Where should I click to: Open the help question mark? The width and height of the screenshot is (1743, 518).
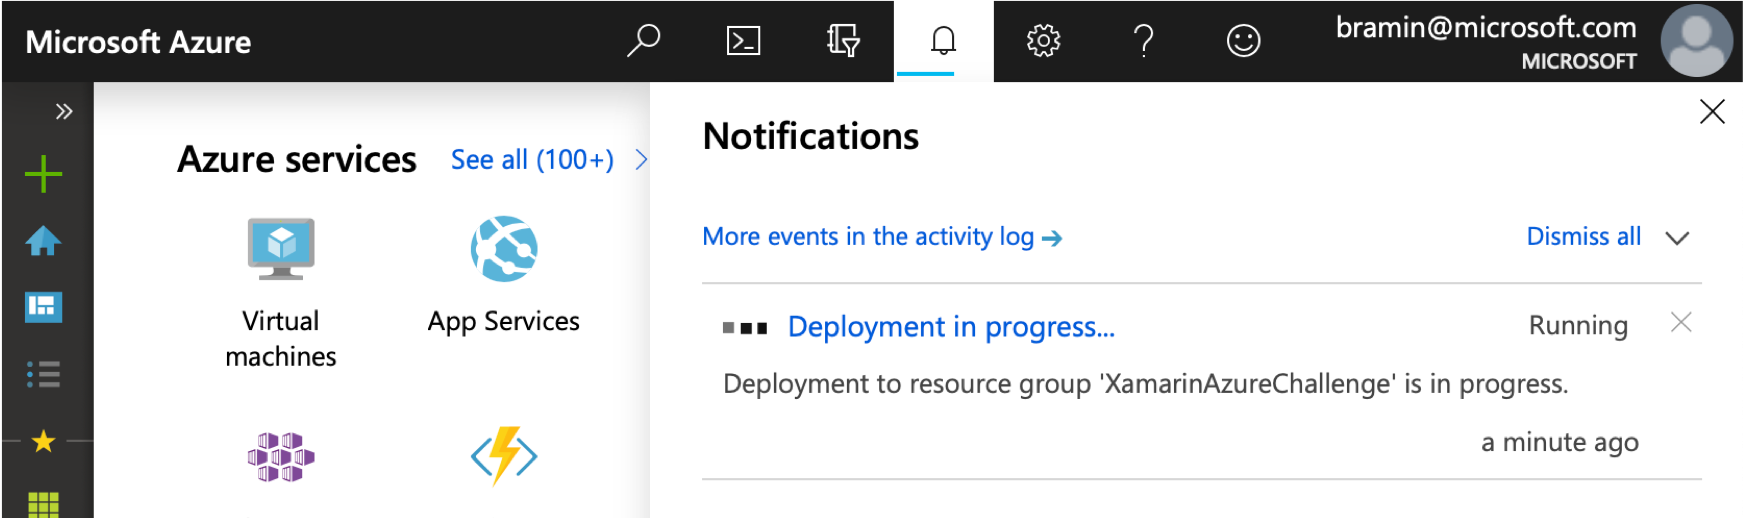(x=1143, y=41)
